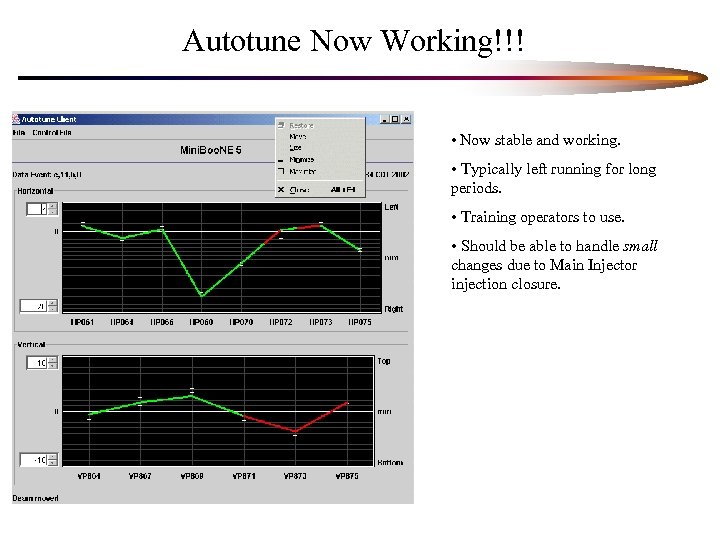The image size is (720, 540).
Task: Click the HP870 axis label
Action: [241, 322]
